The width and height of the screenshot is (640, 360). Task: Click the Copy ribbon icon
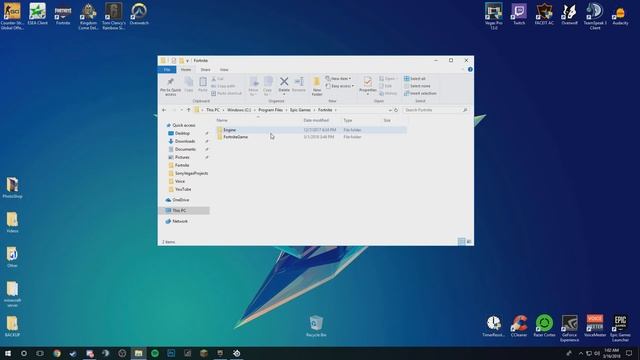click(x=189, y=84)
